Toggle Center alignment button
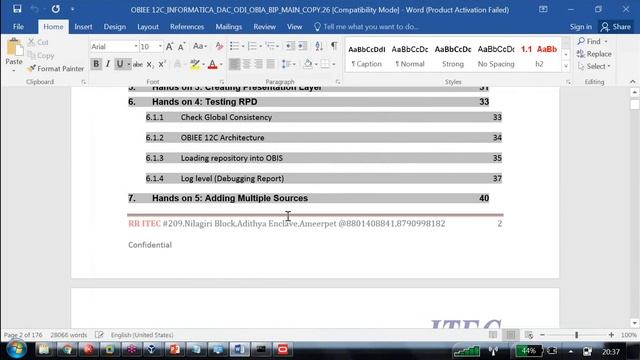This screenshot has height=360, width=640. [247, 64]
